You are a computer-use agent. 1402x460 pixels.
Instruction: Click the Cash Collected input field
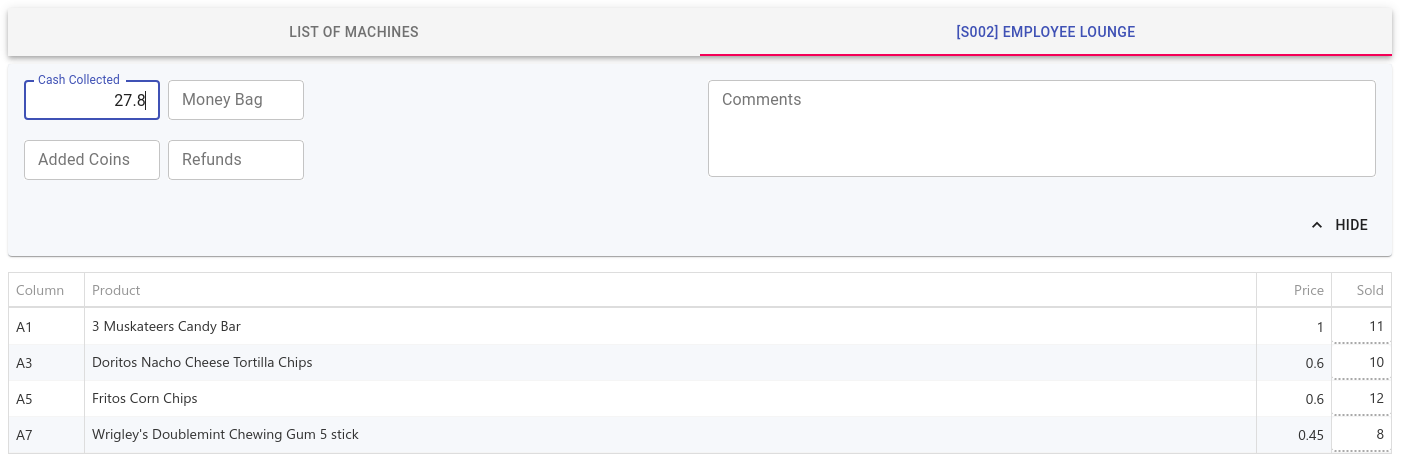pyautogui.click(x=92, y=100)
